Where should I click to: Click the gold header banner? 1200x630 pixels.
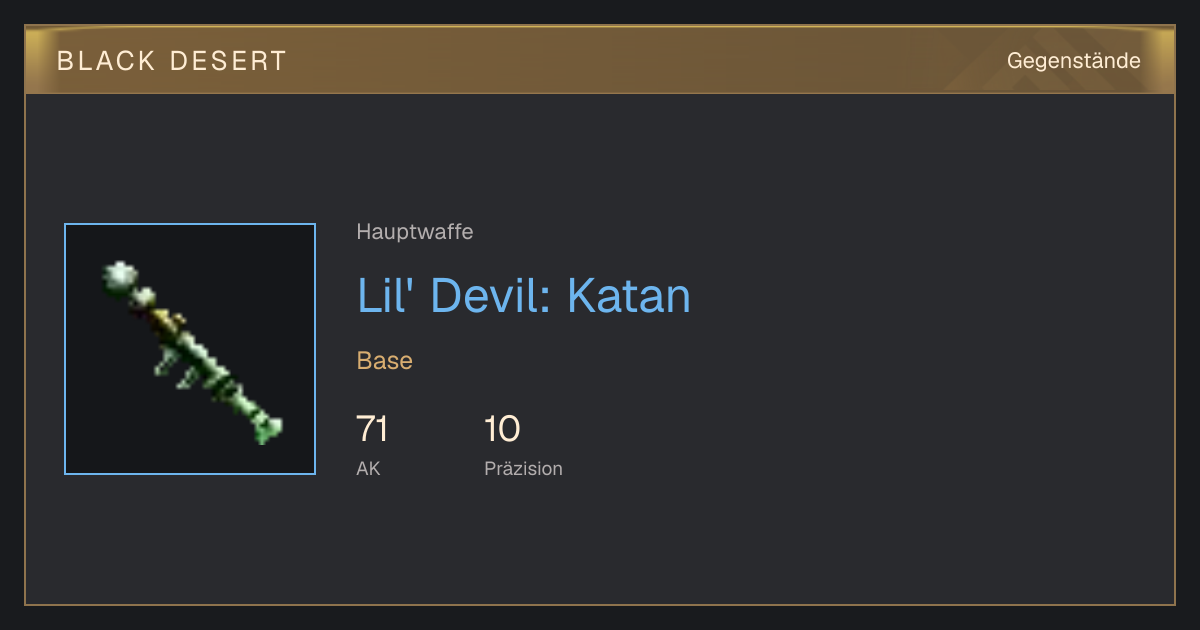click(600, 60)
